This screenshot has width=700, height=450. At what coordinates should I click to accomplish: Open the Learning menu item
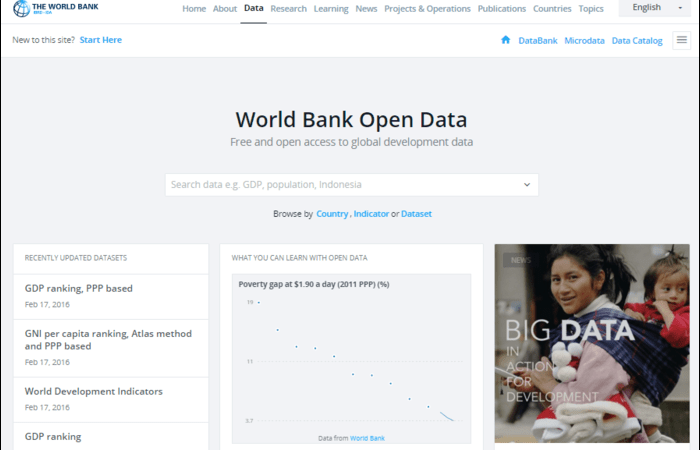click(331, 8)
